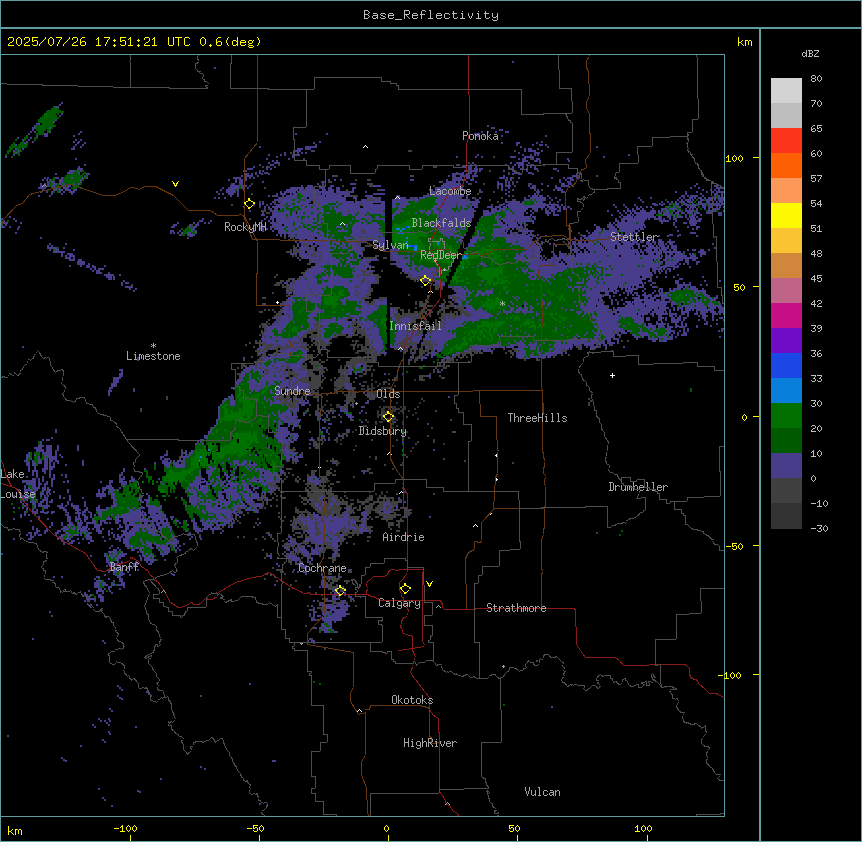
Task: Click the bright green 30-20 dBZ swatch
Action: point(786,416)
